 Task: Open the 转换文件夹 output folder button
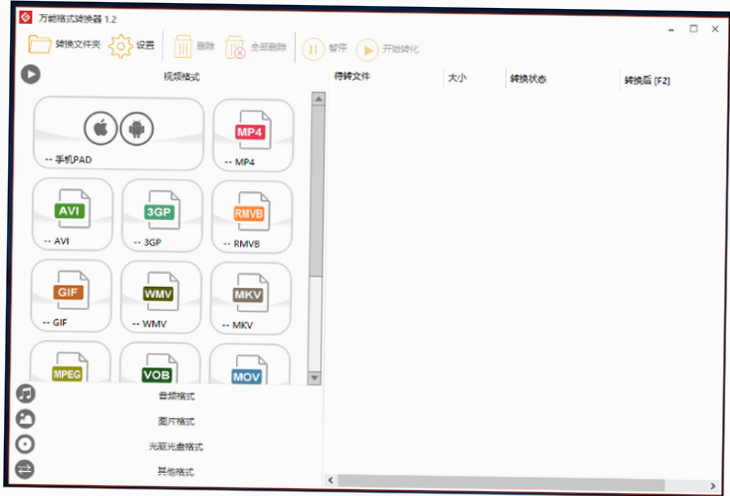(x=64, y=44)
